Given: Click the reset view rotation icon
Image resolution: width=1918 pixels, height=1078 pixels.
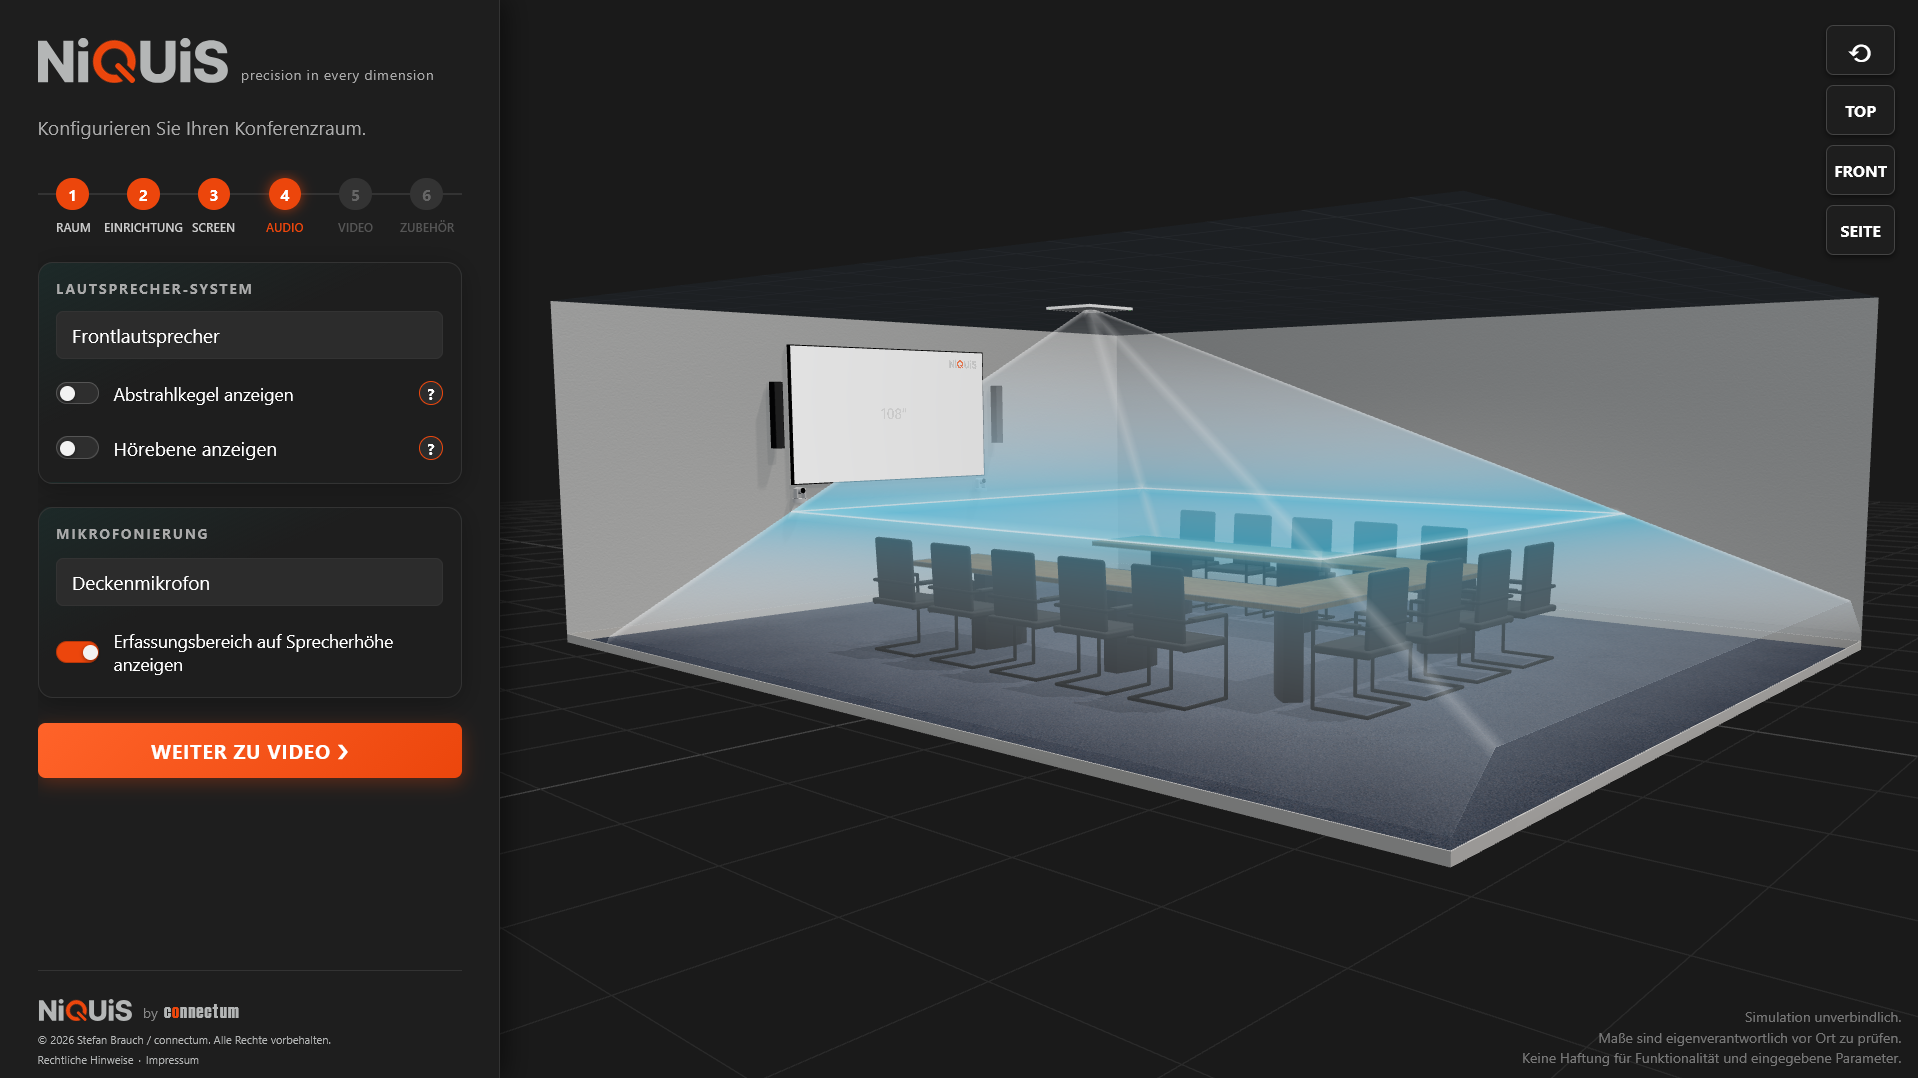Looking at the screenshot, I should coord(1860,51).
